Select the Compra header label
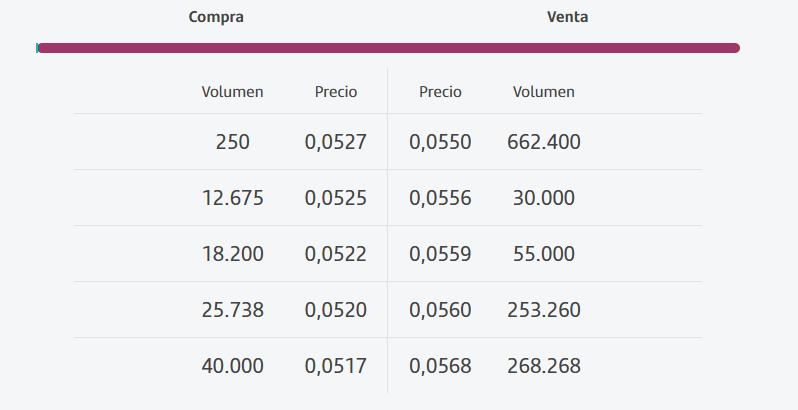This screenshot has height=410, width=798. pyautogui.click(x=216, y=17)
